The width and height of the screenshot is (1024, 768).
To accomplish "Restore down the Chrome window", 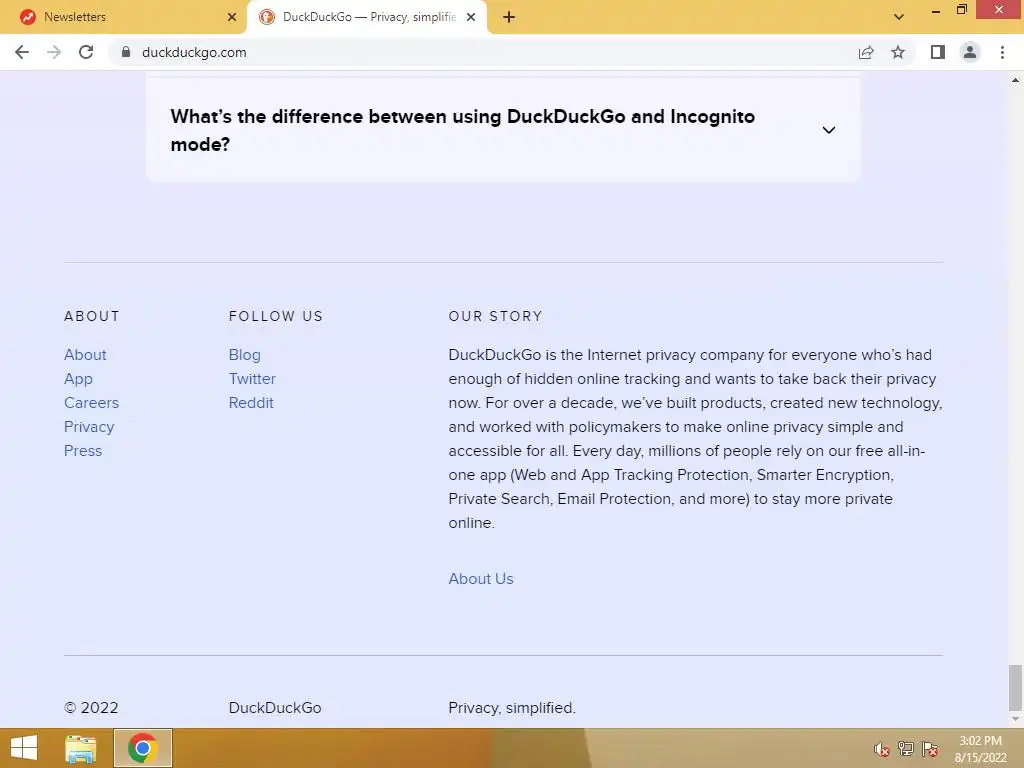I will [x=961, y=9].
